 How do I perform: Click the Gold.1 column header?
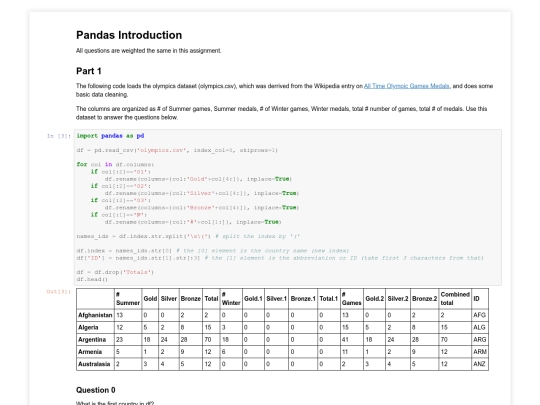253,299
